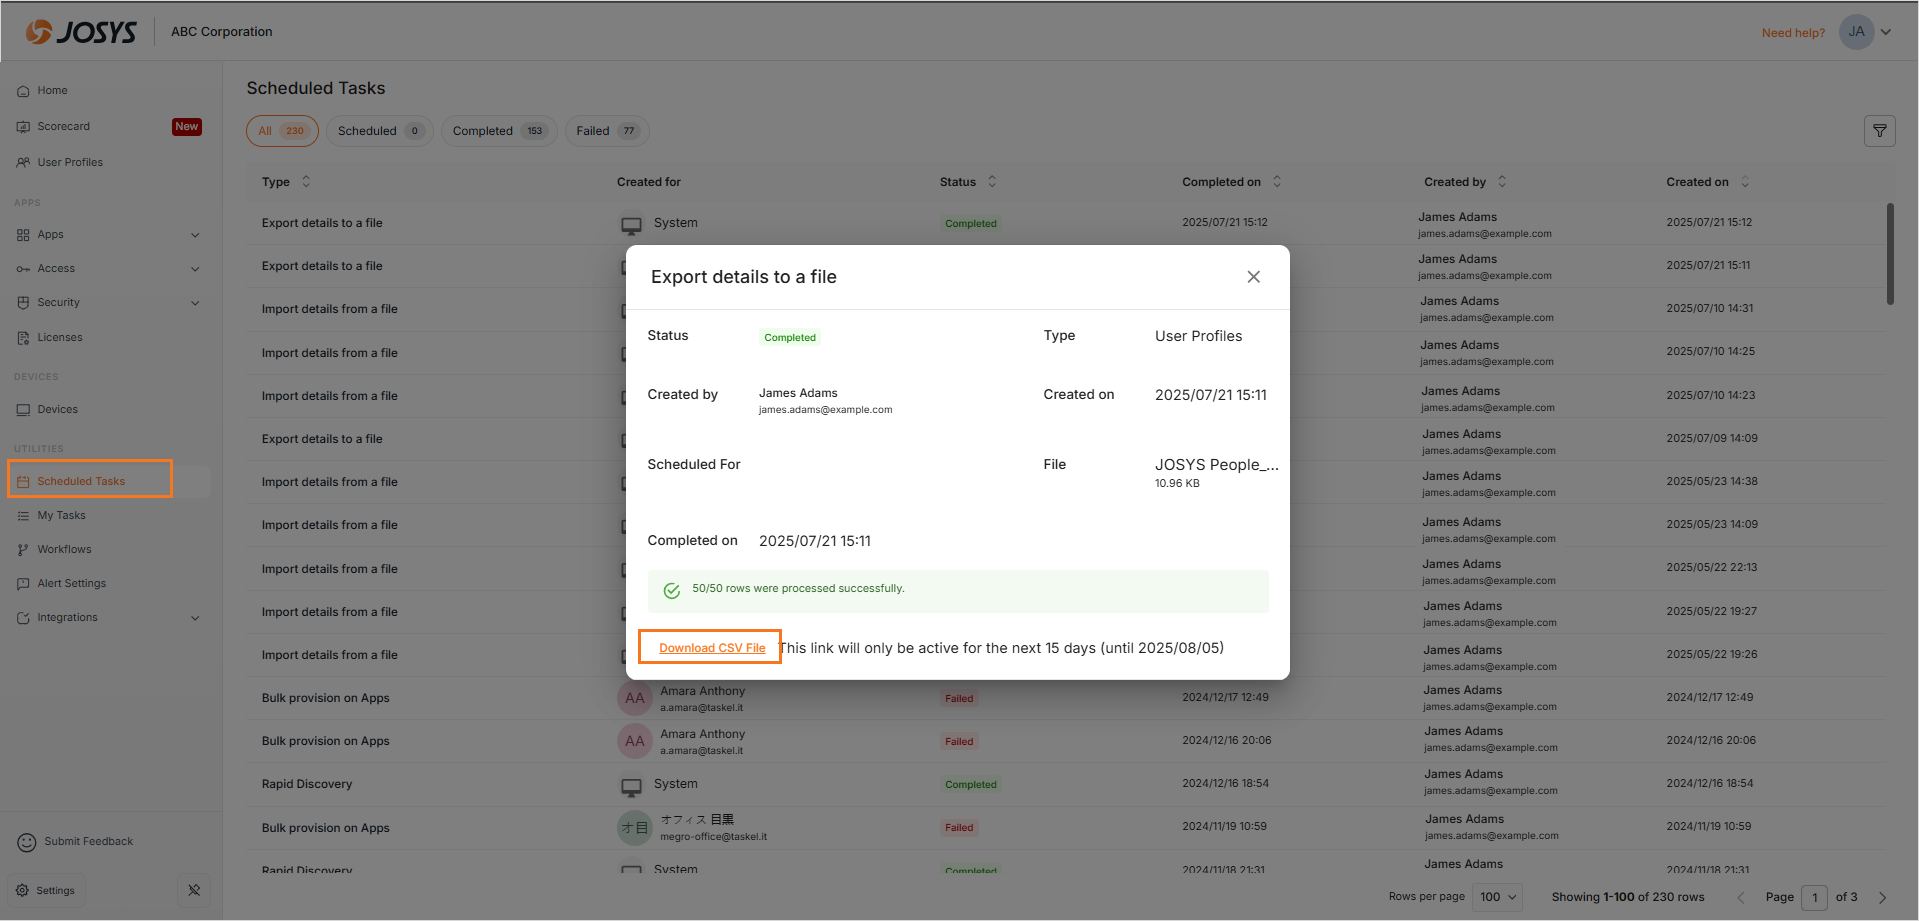Expand the JA account menu
Screen dimensions: 1919x921
1886,32
